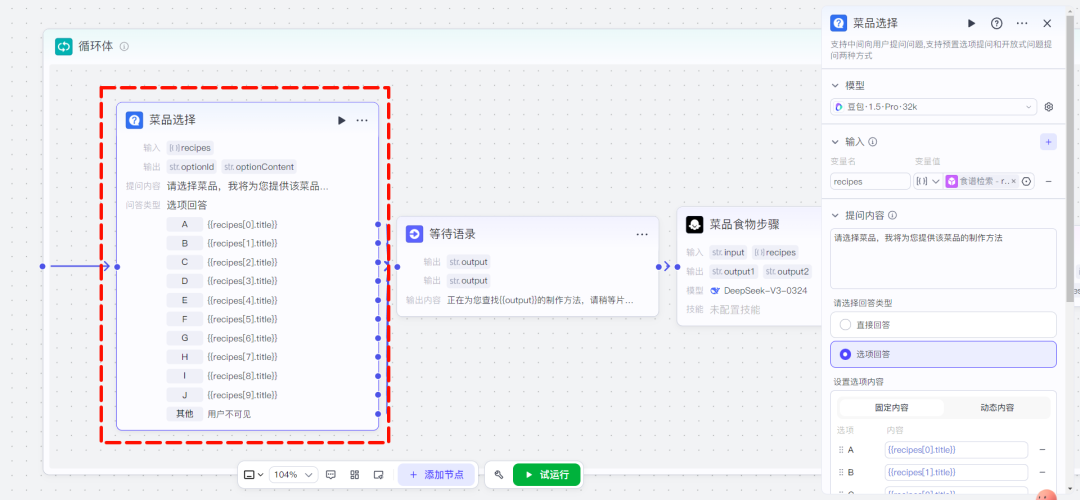Open the more menu on 菜品选择 canvas card

pyautogui.click(x=362, y=121)
